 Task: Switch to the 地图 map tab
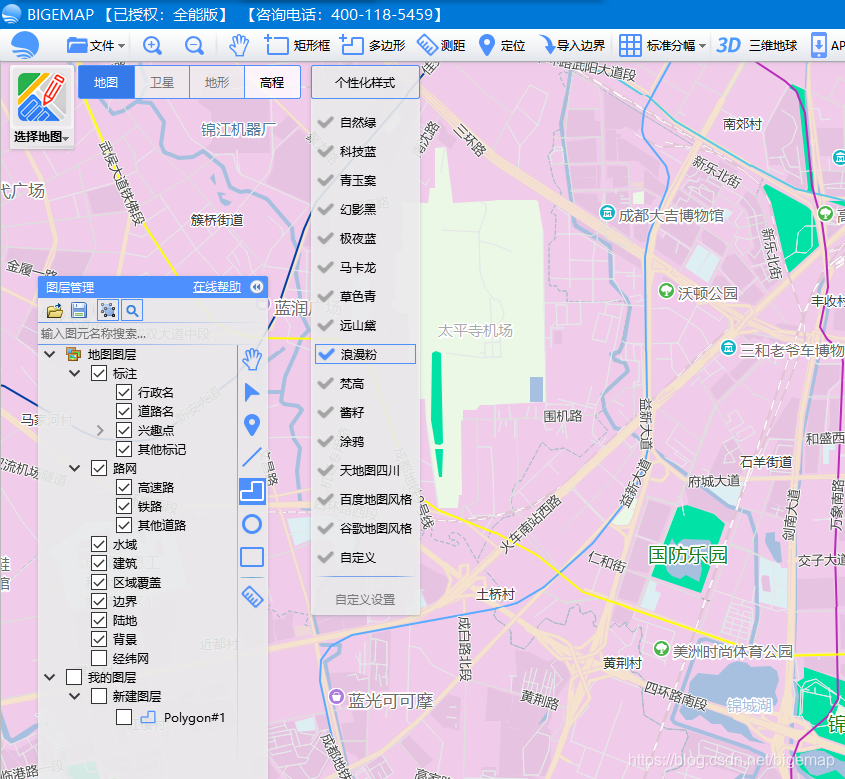click(106, 82)
